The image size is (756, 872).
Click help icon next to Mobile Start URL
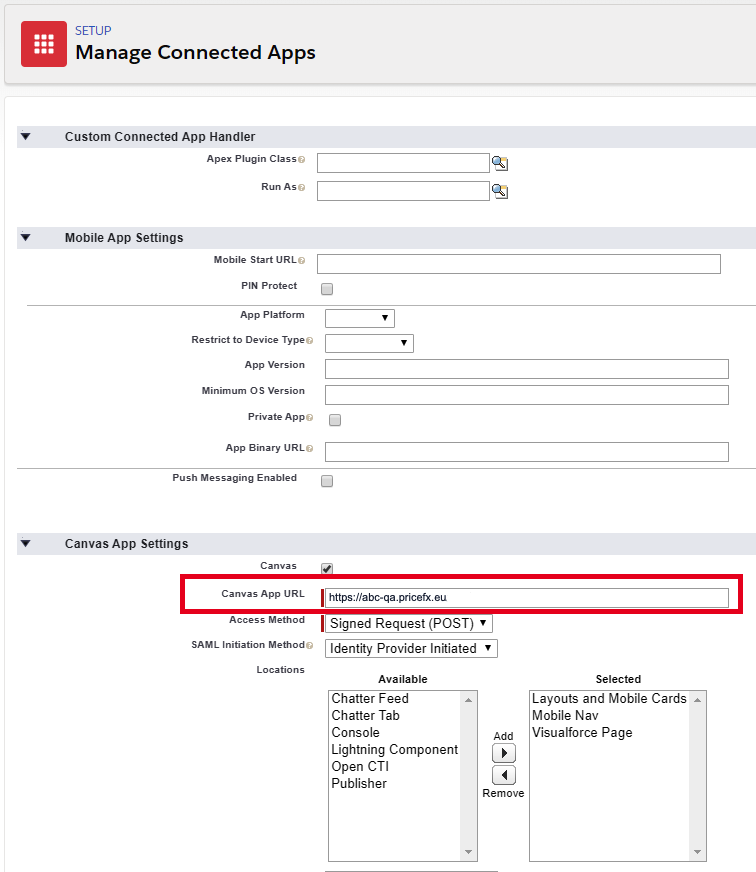(x=301, y=261)
